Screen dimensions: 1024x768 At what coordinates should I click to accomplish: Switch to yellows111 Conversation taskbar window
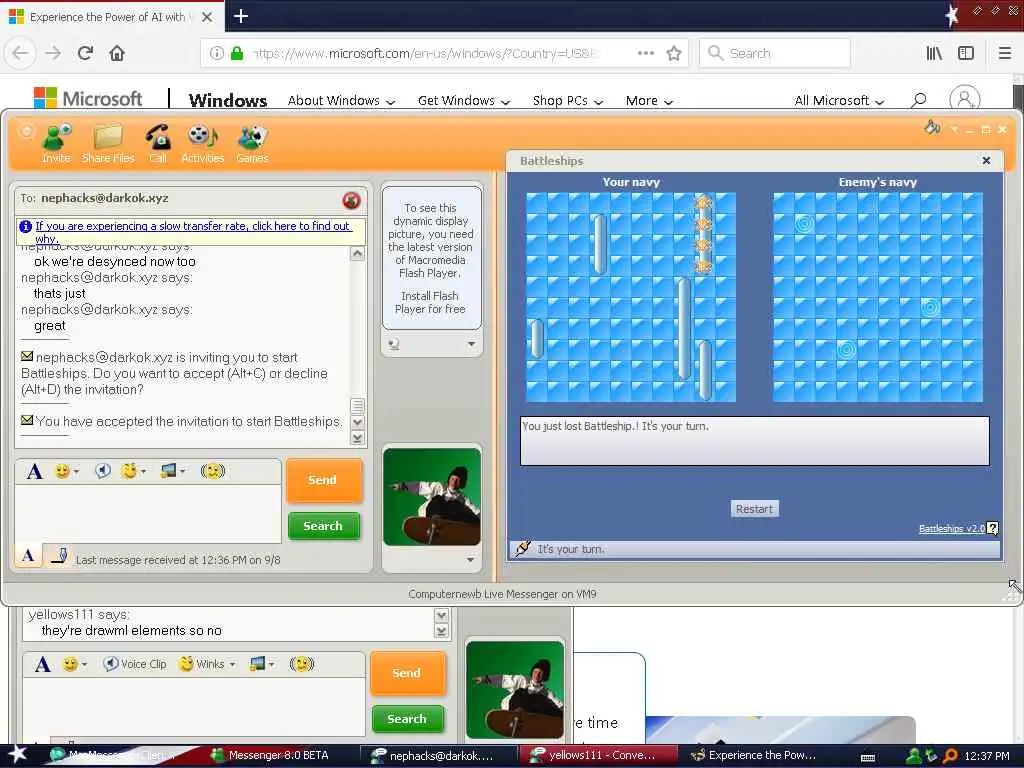tap(598, 755)
